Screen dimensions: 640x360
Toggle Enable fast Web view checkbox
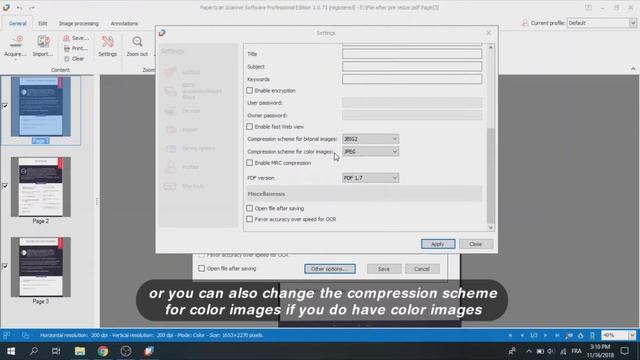(x=249, y=127)
